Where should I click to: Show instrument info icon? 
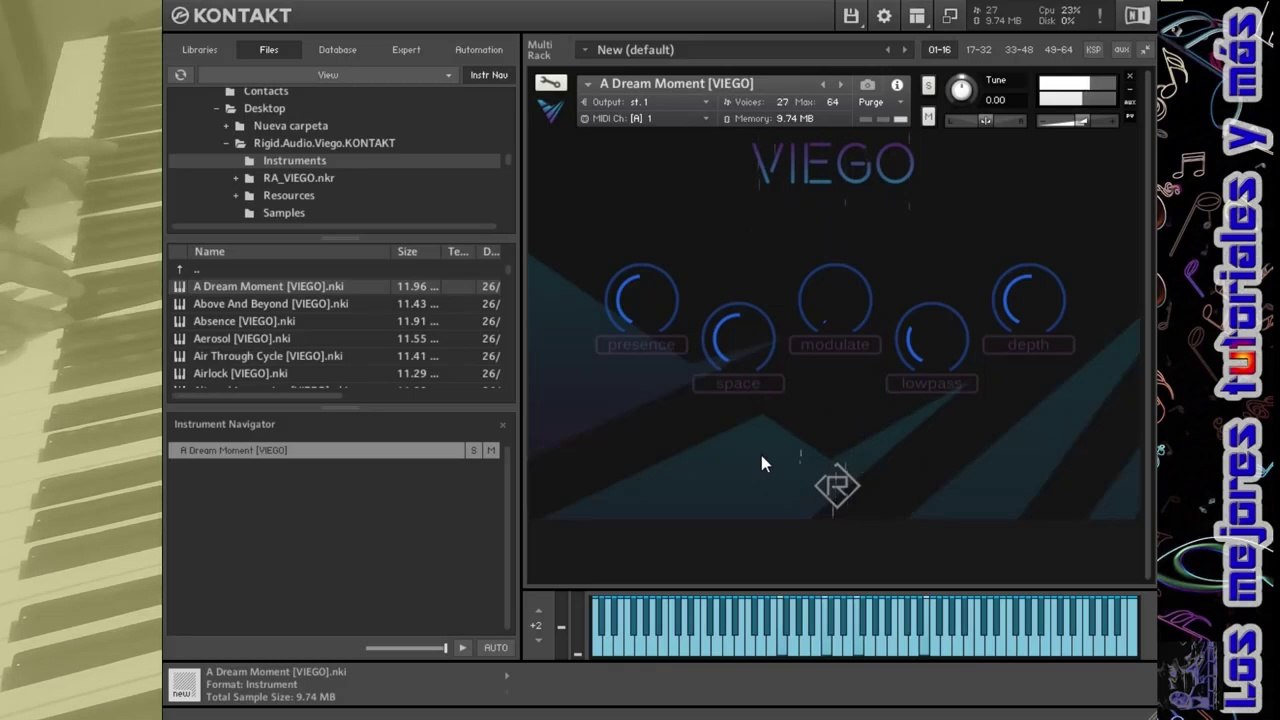897,85
